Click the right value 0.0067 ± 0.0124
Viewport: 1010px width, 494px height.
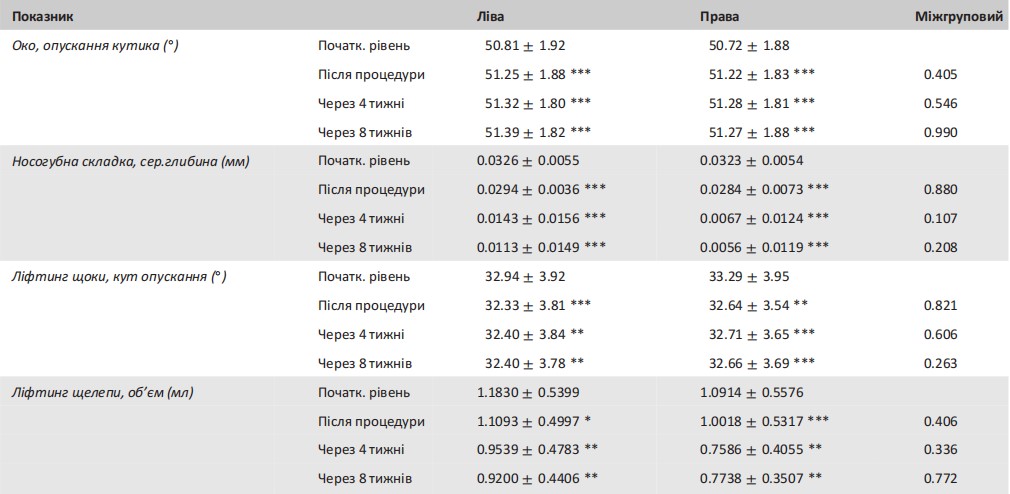(755, 219)
